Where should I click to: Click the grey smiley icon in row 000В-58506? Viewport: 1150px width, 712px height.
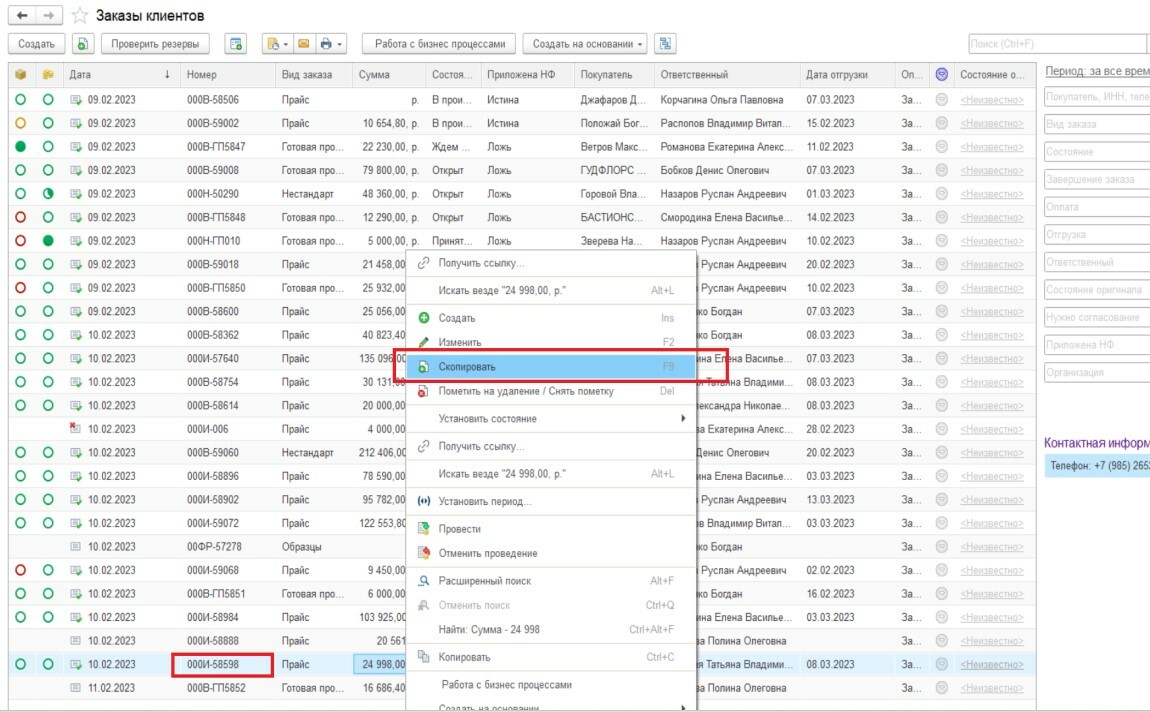tap(942, 100)
